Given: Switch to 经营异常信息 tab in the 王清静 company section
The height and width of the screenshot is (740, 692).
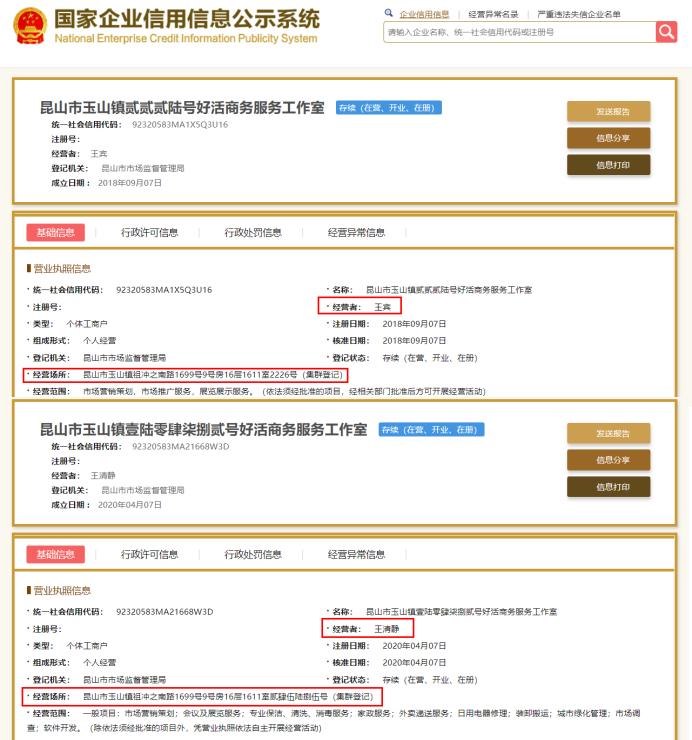Looking at the screenshot, I should (x=356, y=554).
